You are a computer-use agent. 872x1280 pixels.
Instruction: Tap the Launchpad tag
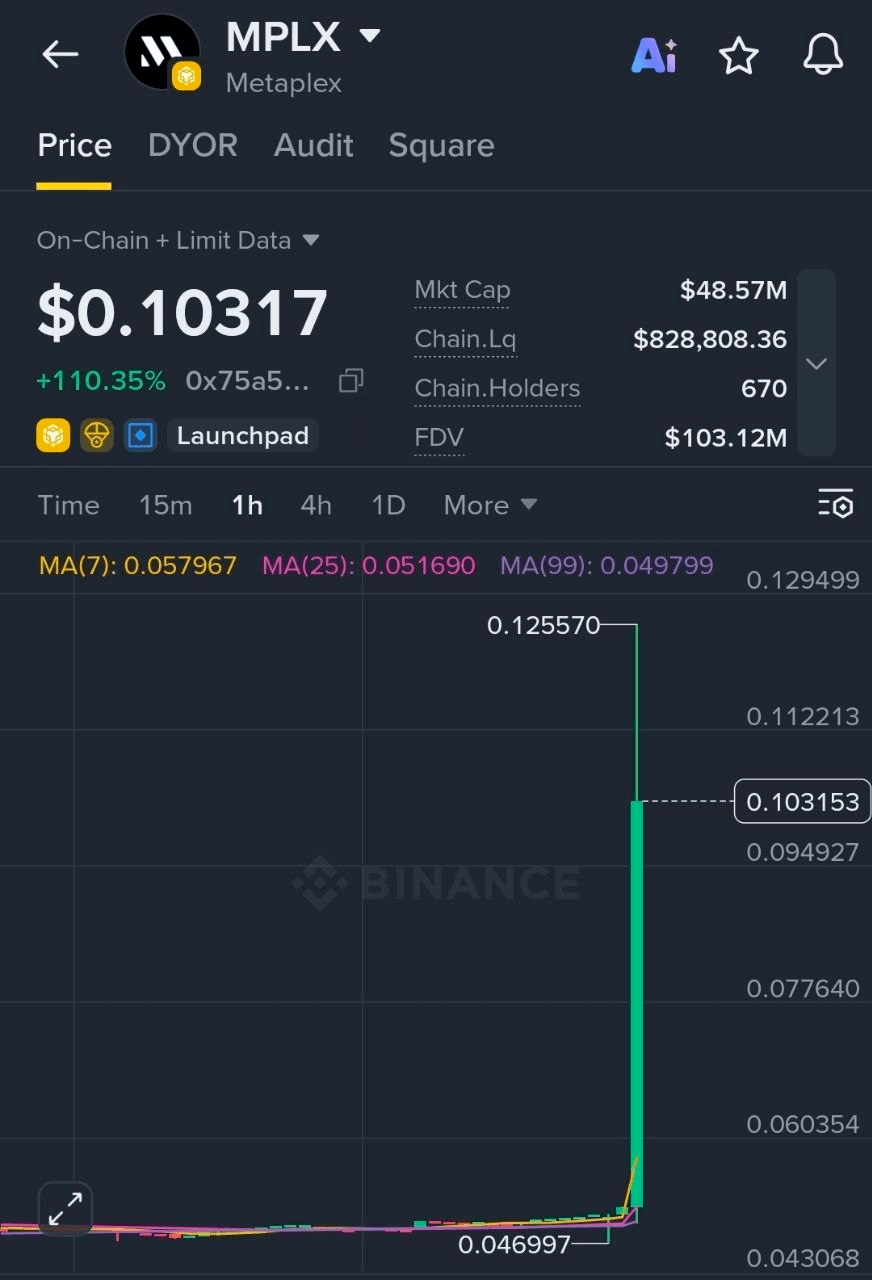(x=243, y=436)
